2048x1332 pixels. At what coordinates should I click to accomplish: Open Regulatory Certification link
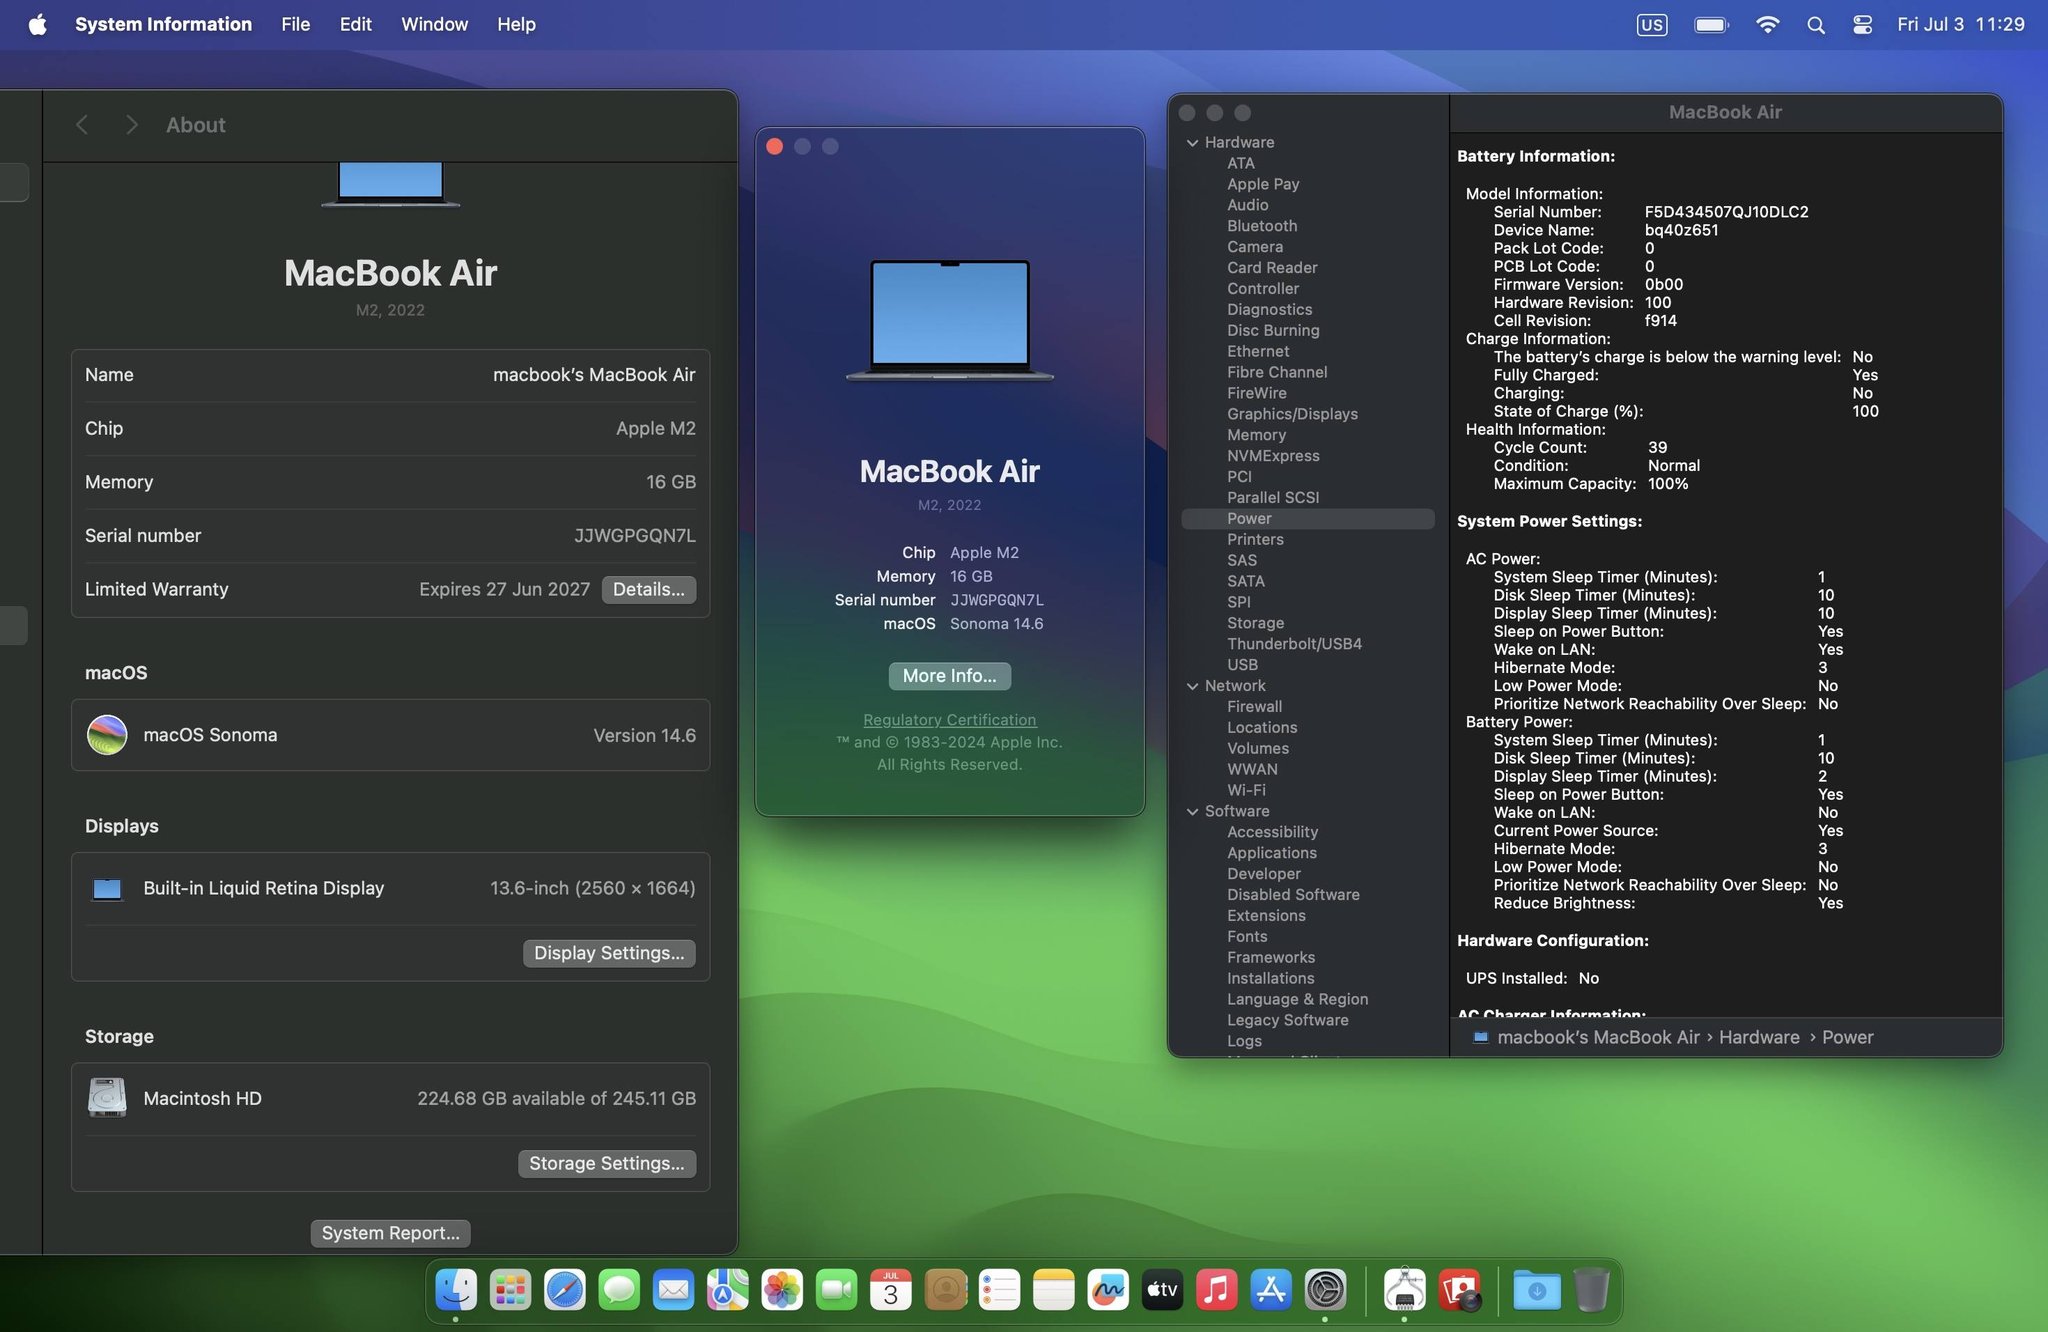tap(949, 720)
